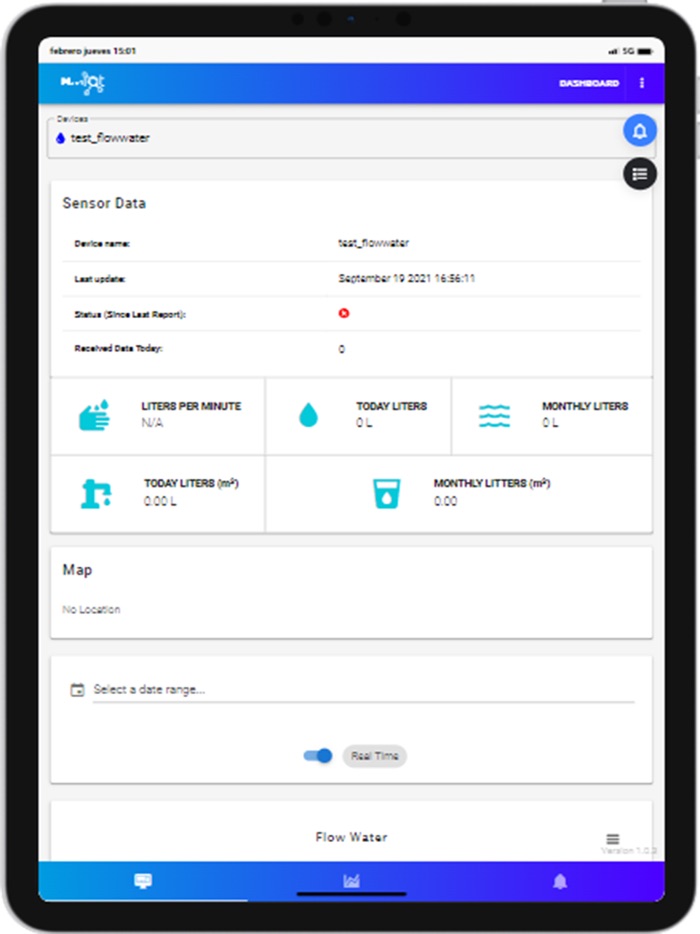The width and height of the screenshot is (700, 934).
Task: Click the Status (Since Last Report) label
Action: pos(130,314)
